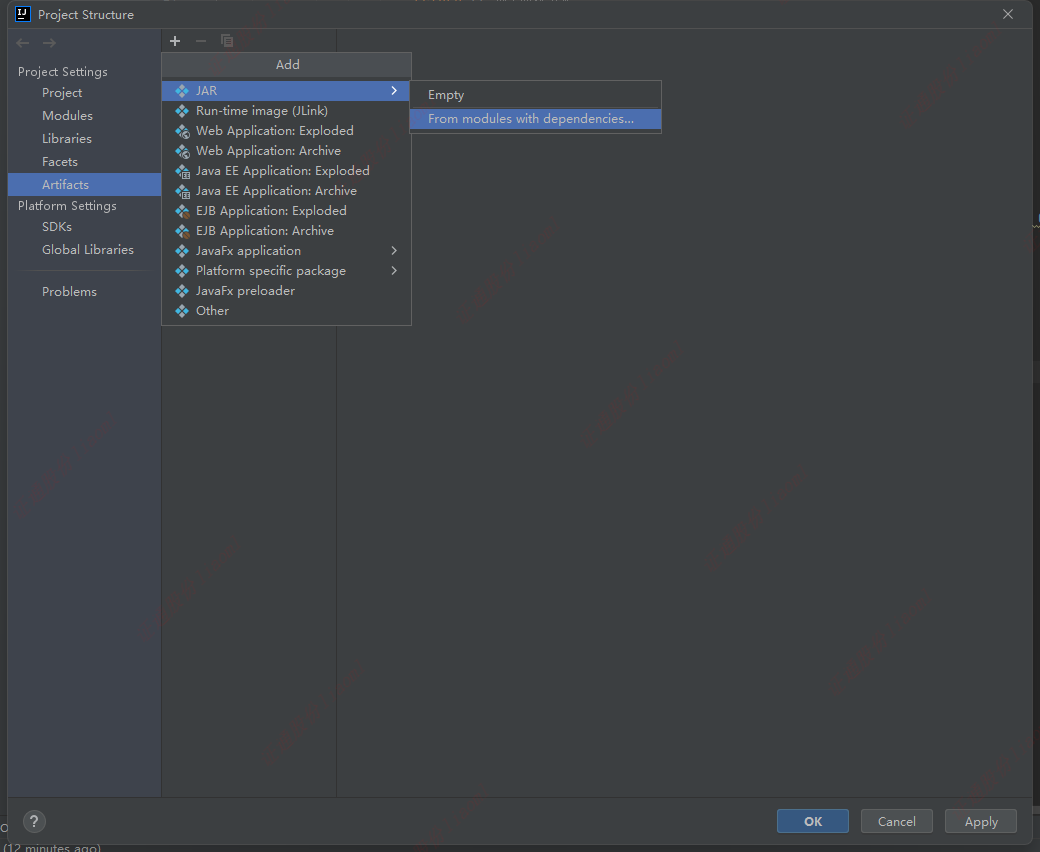Click Java EE Application: Archive icon

point(182,191)
